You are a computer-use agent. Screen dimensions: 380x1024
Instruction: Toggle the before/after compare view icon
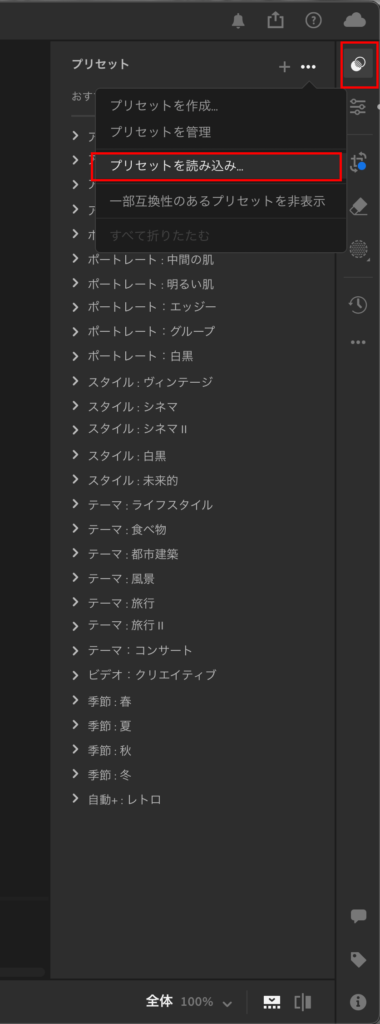pyautogui.click(x=303, y=1001)
